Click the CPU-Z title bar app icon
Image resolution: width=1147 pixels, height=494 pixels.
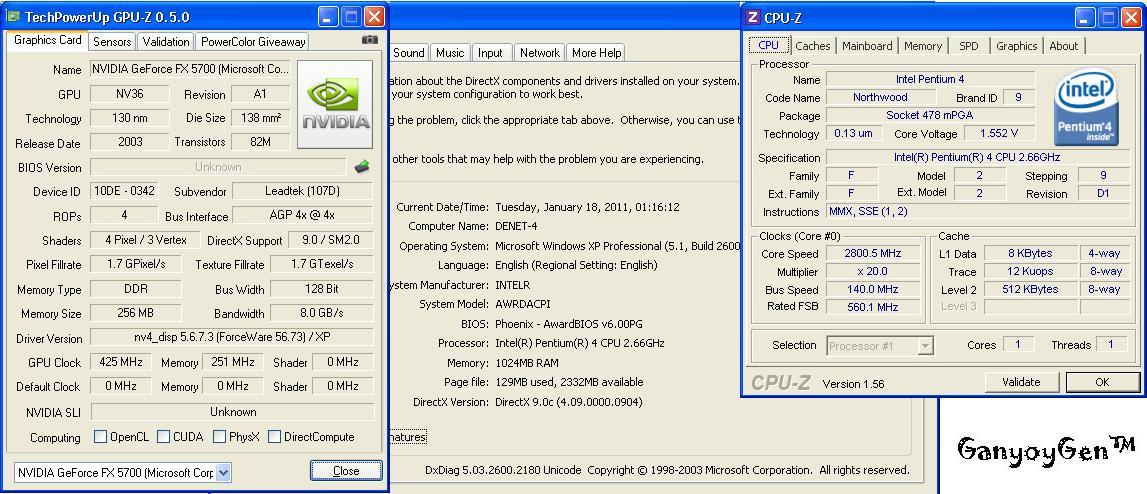point(753,18)
